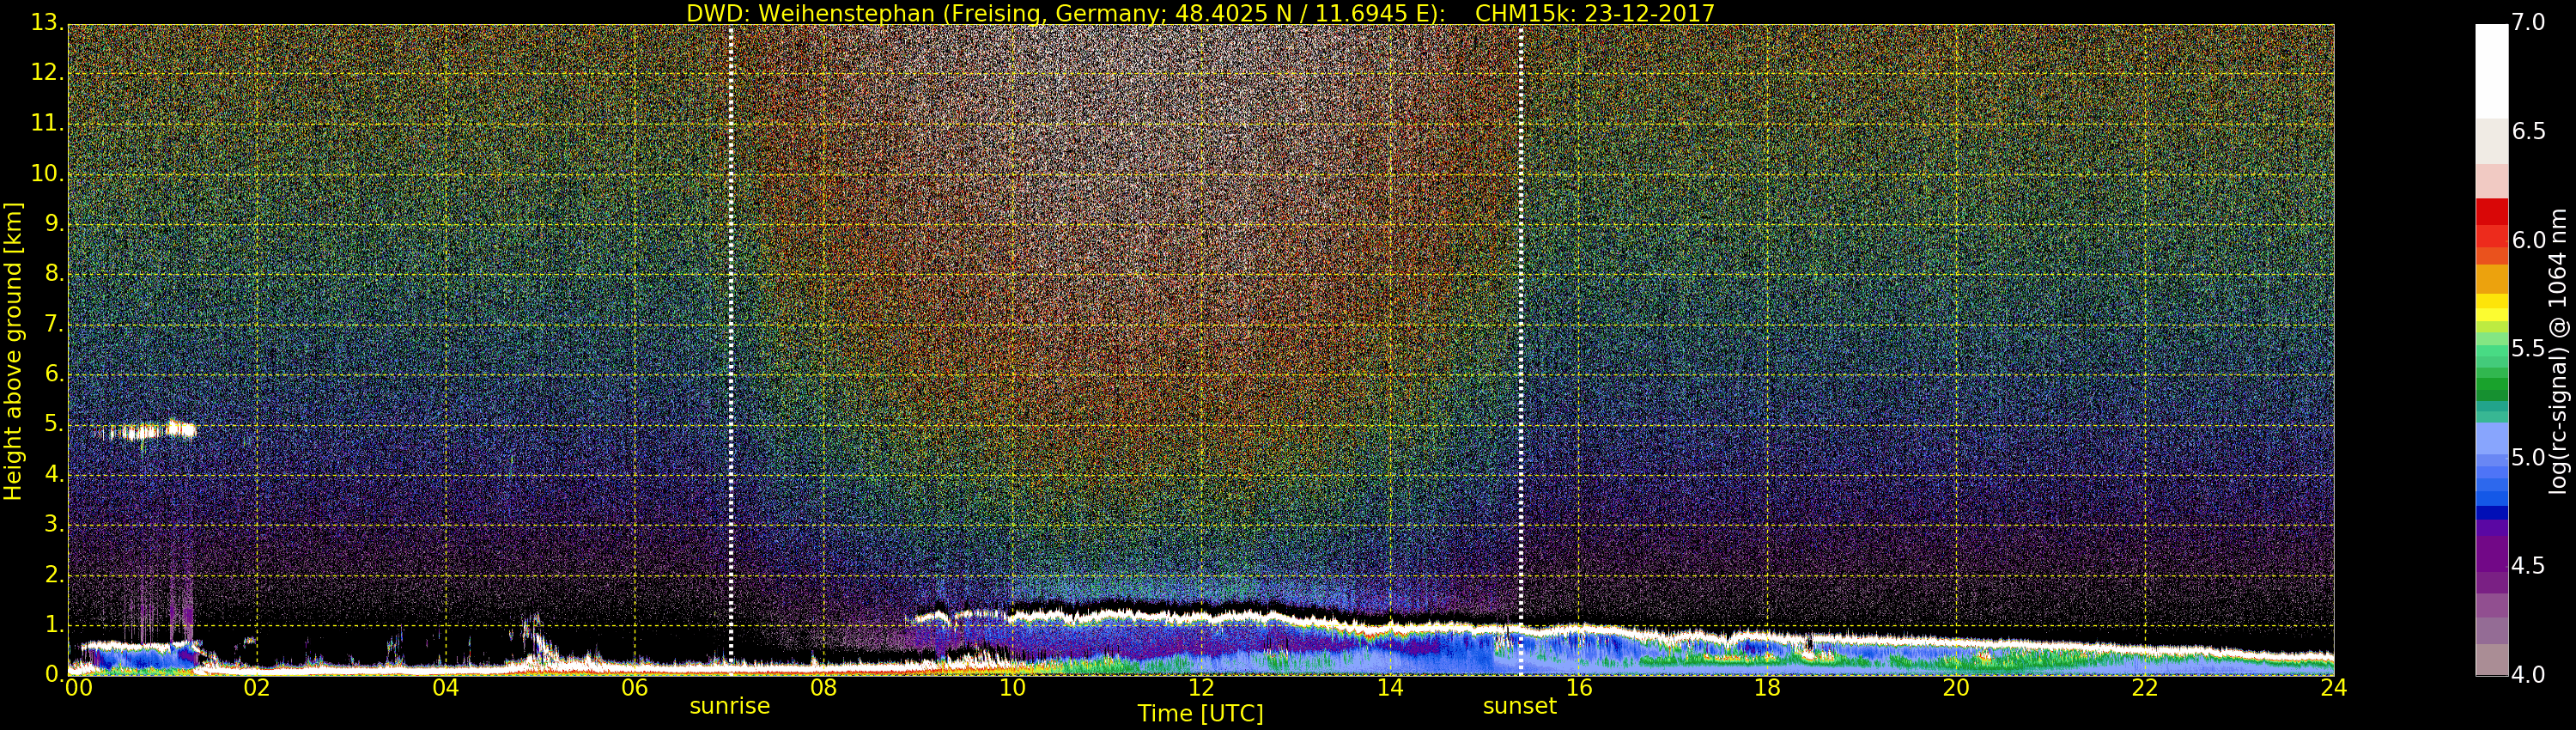The image size is (2576, 730).
Task: Select the 'CHM15k: 23-12-2017' text in the title
Action: (x=1595, y=13)
